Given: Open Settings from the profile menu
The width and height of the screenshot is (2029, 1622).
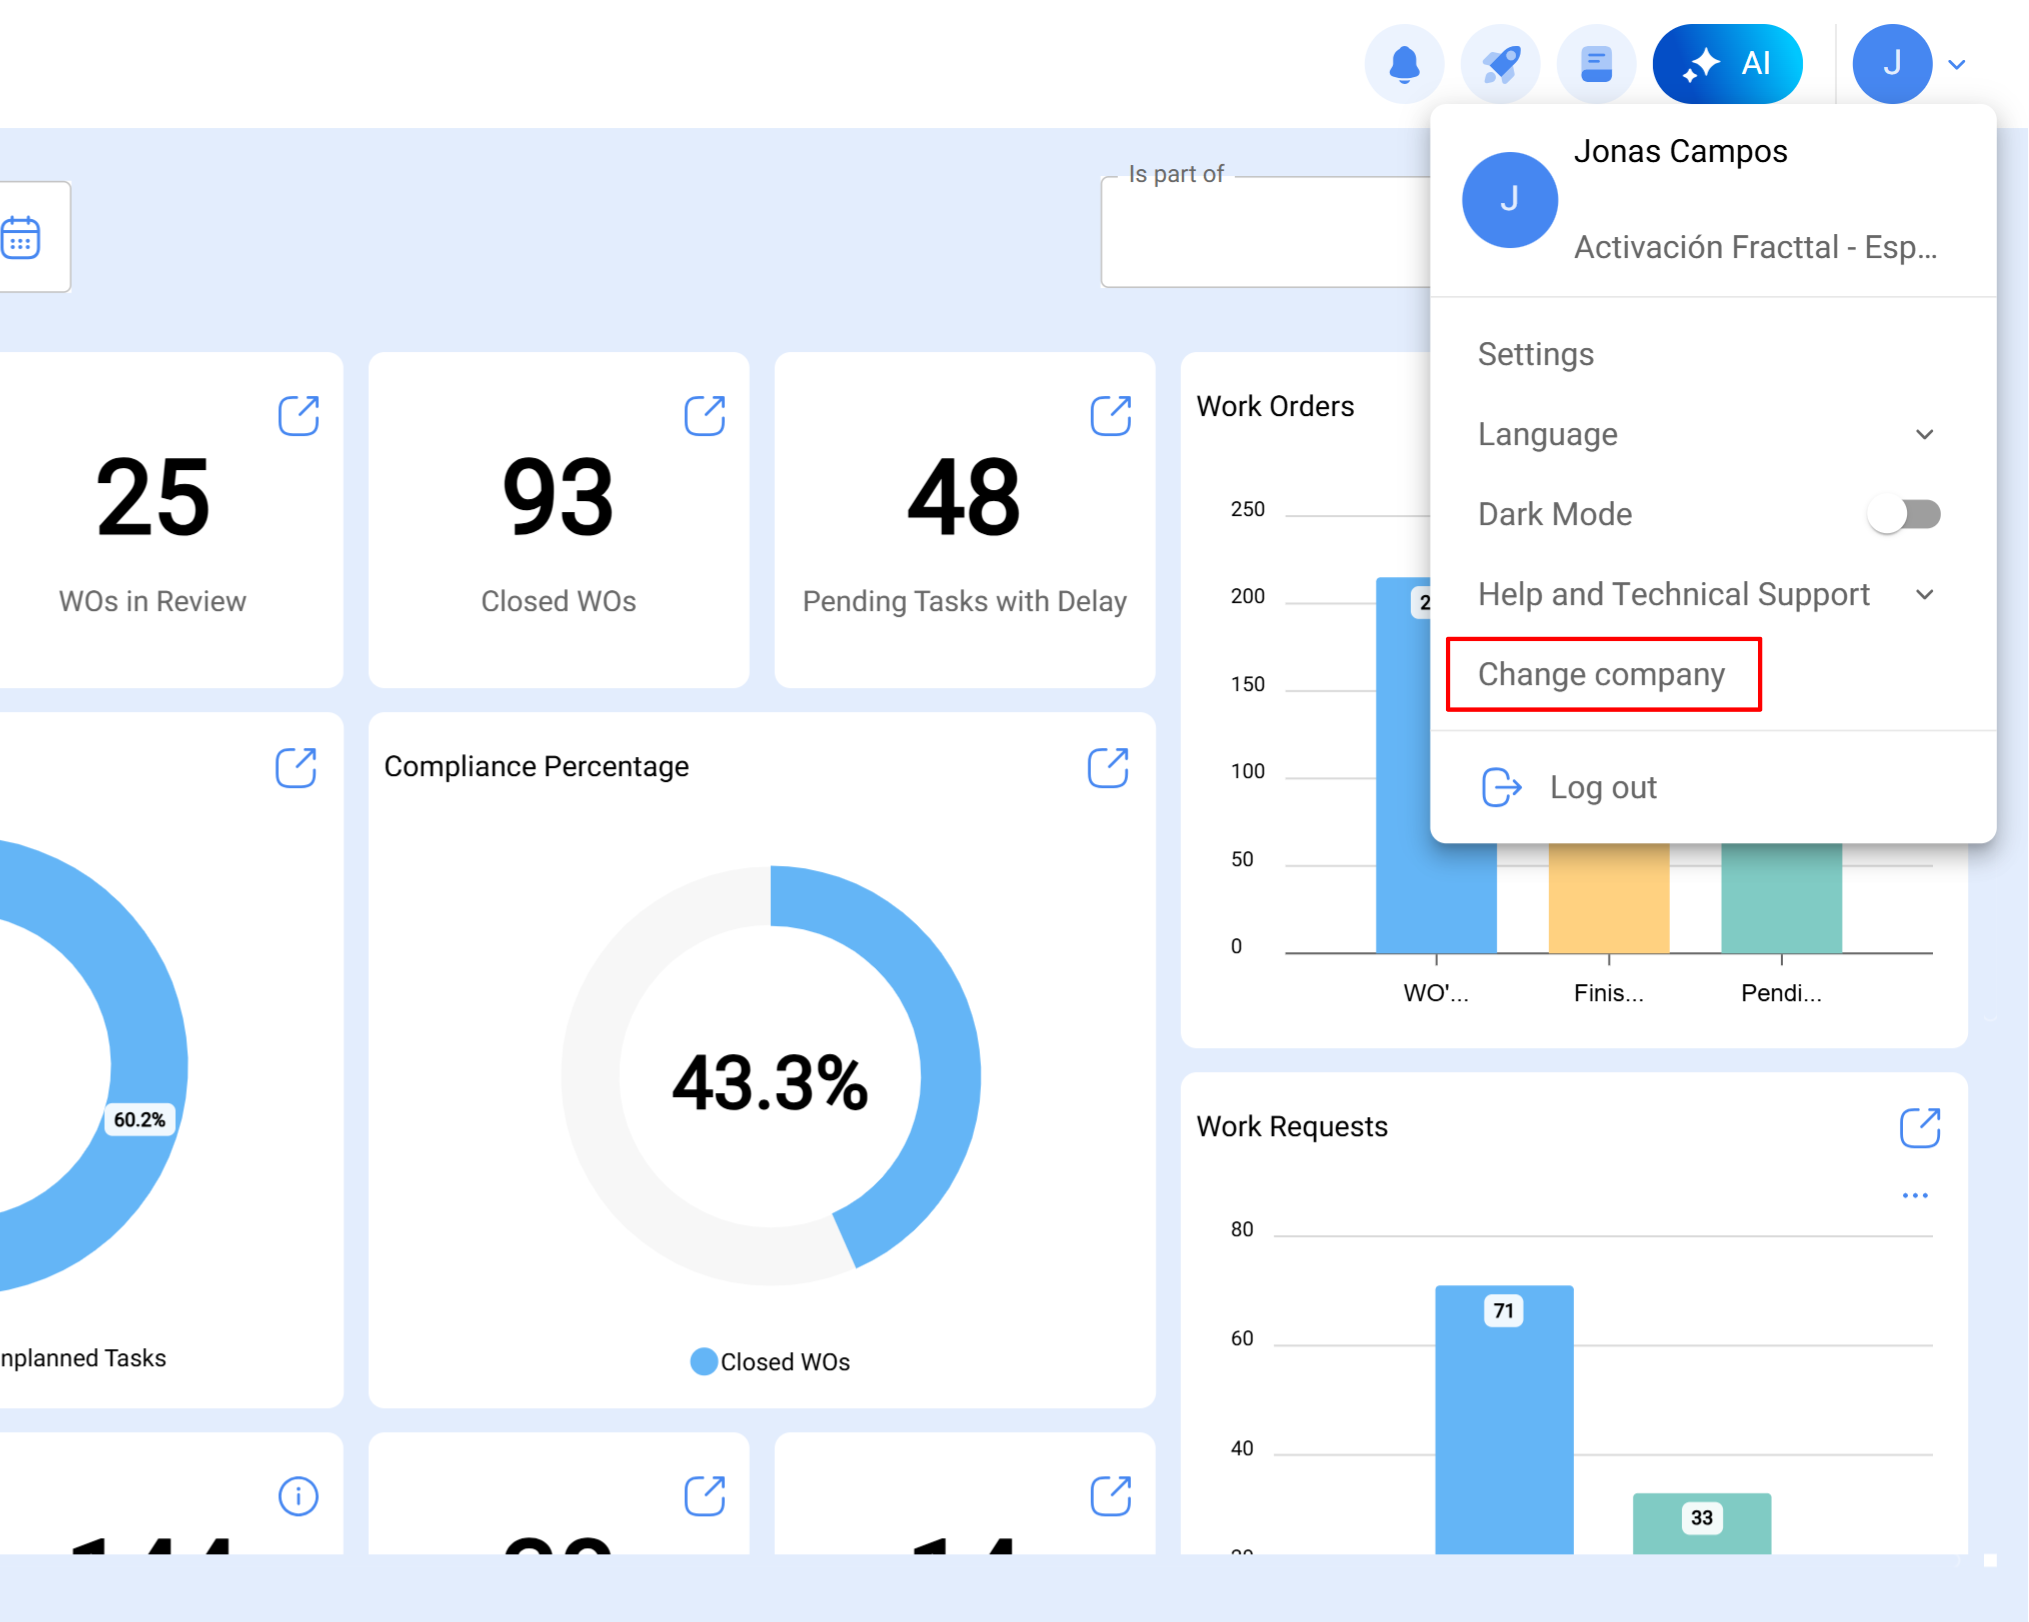Looking at the screenshot, I should (x=1535, y=354).
